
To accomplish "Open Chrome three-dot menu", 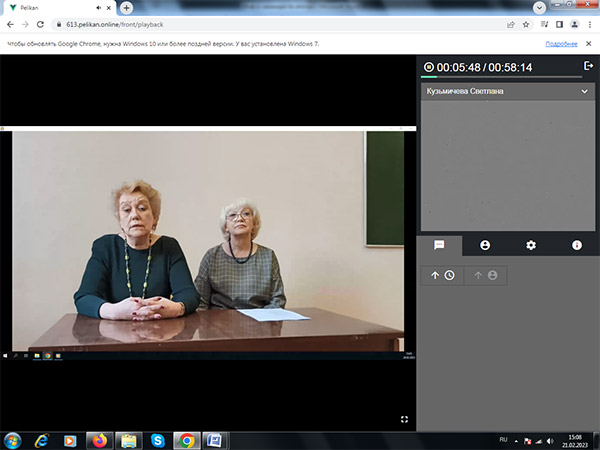I will click(590, 24).
